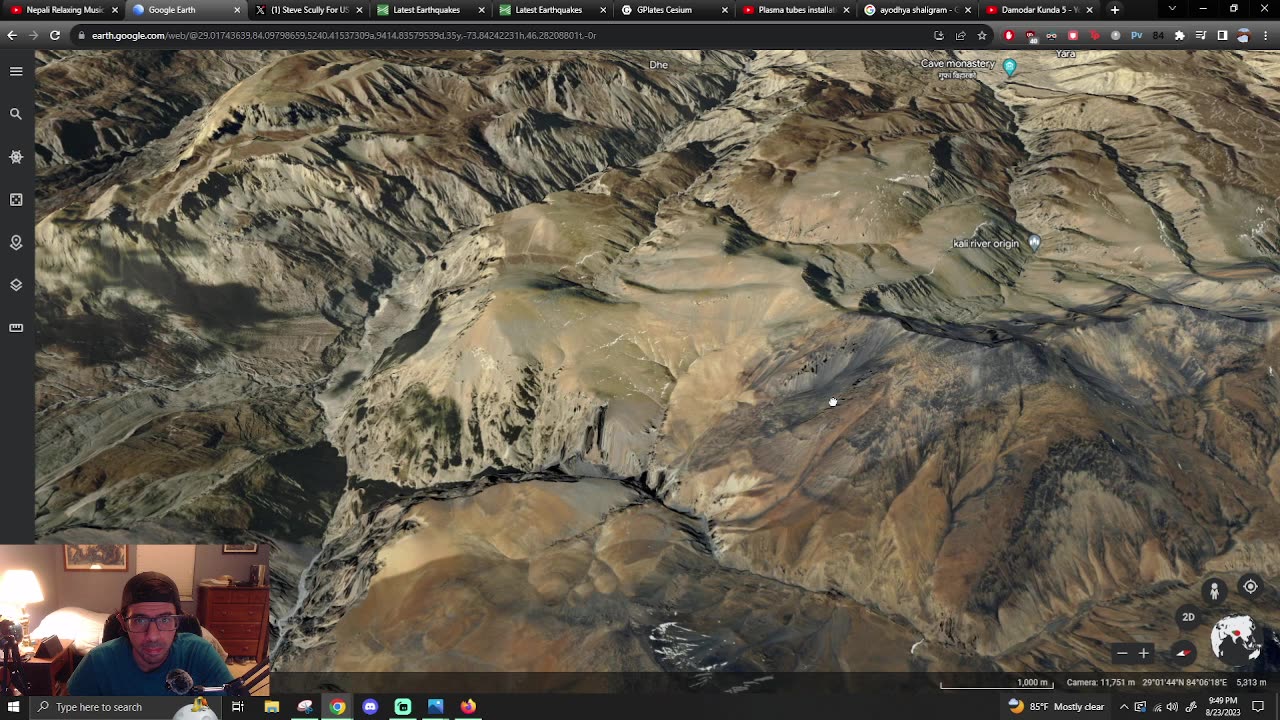
Task: Click the I'm Feeling Lucky dice icon
Action: pos(16,200)
